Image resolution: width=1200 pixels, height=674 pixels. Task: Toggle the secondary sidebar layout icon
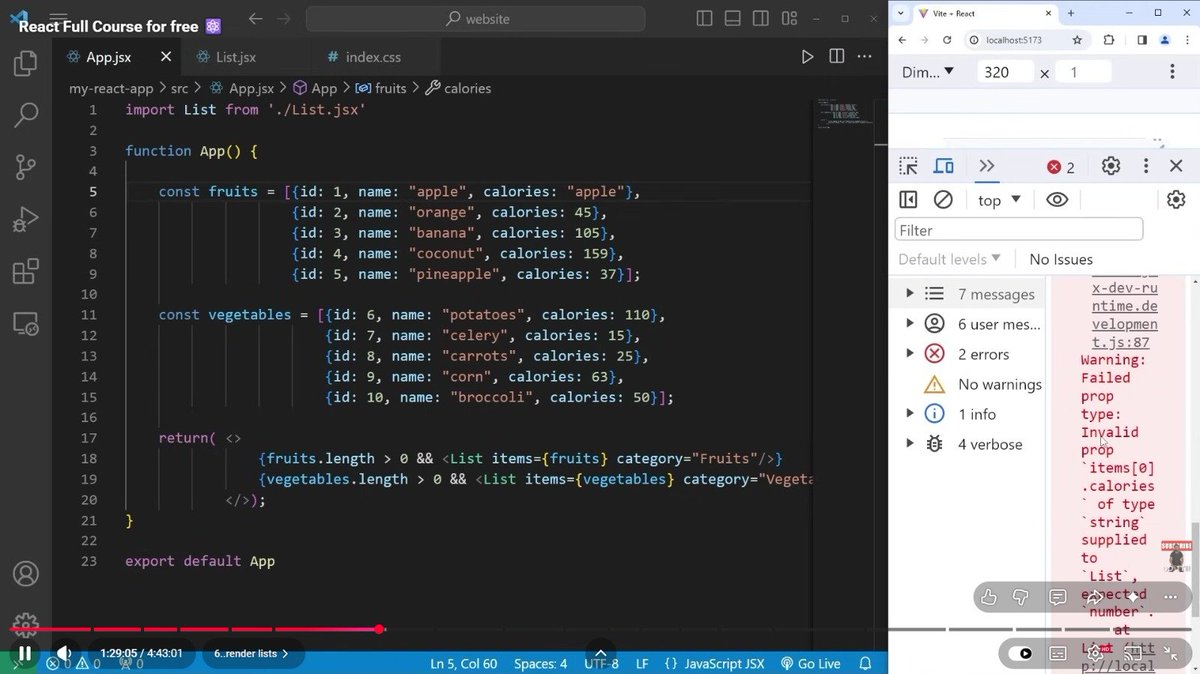tap(761, 18)
